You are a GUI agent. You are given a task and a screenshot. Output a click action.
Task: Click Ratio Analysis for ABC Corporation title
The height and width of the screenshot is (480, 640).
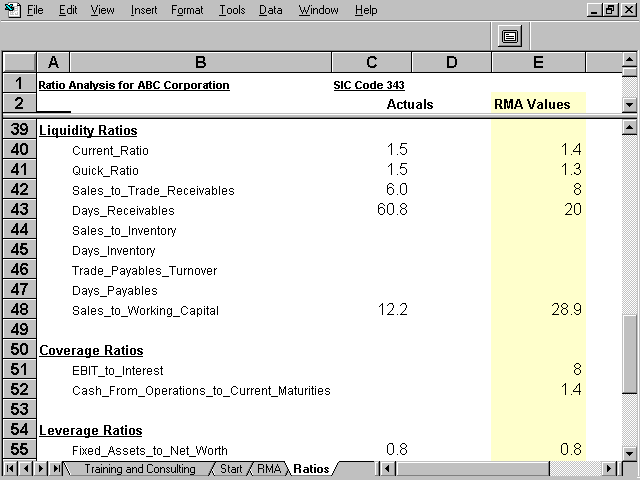coord(134,85)
